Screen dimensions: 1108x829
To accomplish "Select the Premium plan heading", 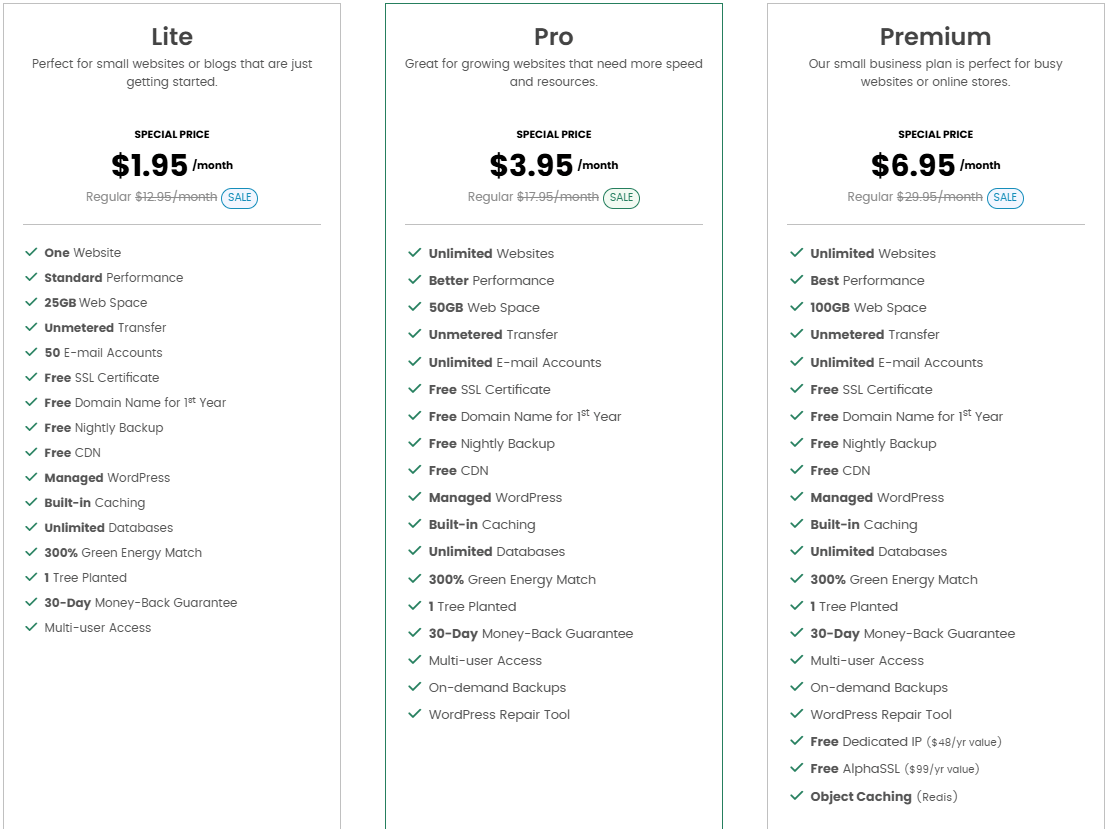I will pyautogui.click(x=935, y=37).
